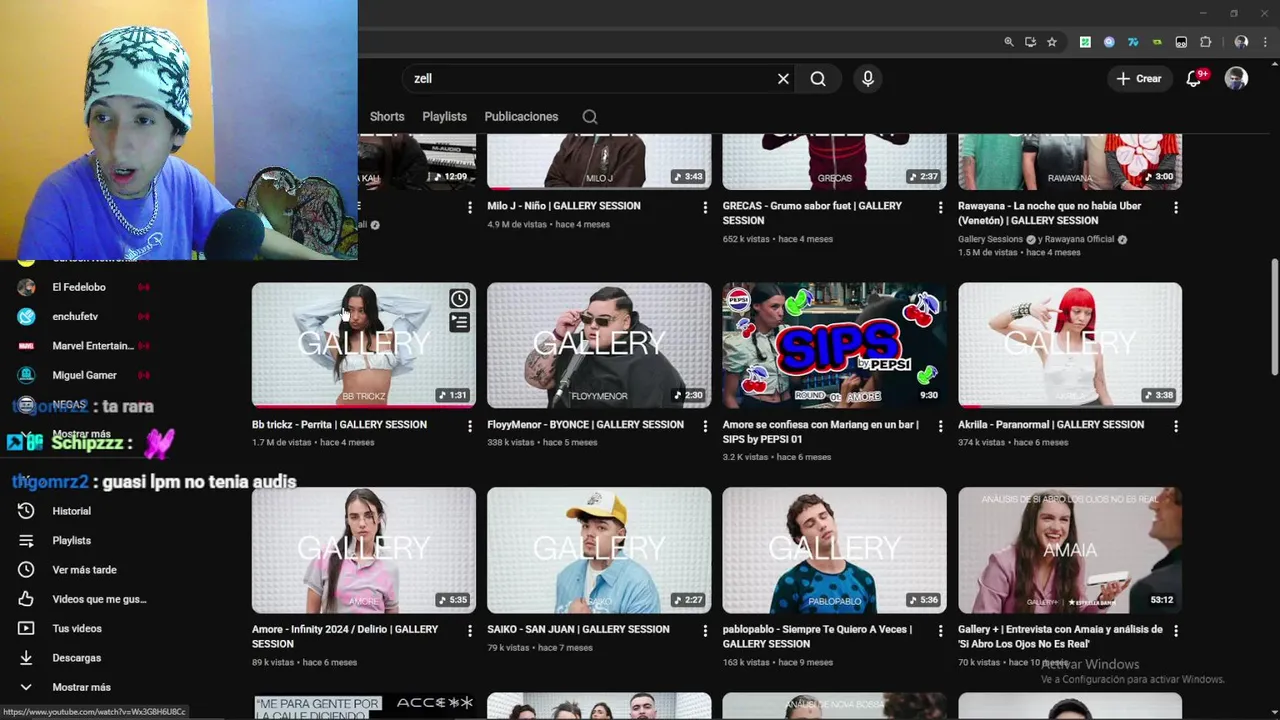
Task: Open Miguel Gamer subscription in sidebar
Action: coord(84,375)
